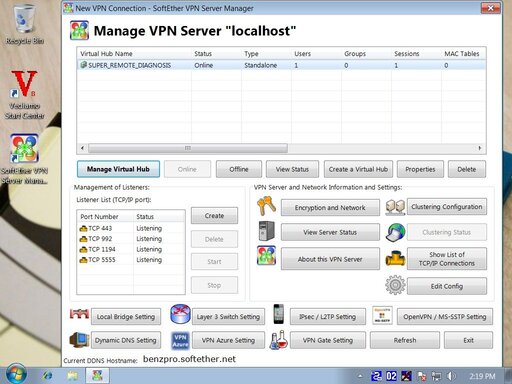The image size is (512, 384).
Task: Click the View Status button
Action: [x=292, y=169]
